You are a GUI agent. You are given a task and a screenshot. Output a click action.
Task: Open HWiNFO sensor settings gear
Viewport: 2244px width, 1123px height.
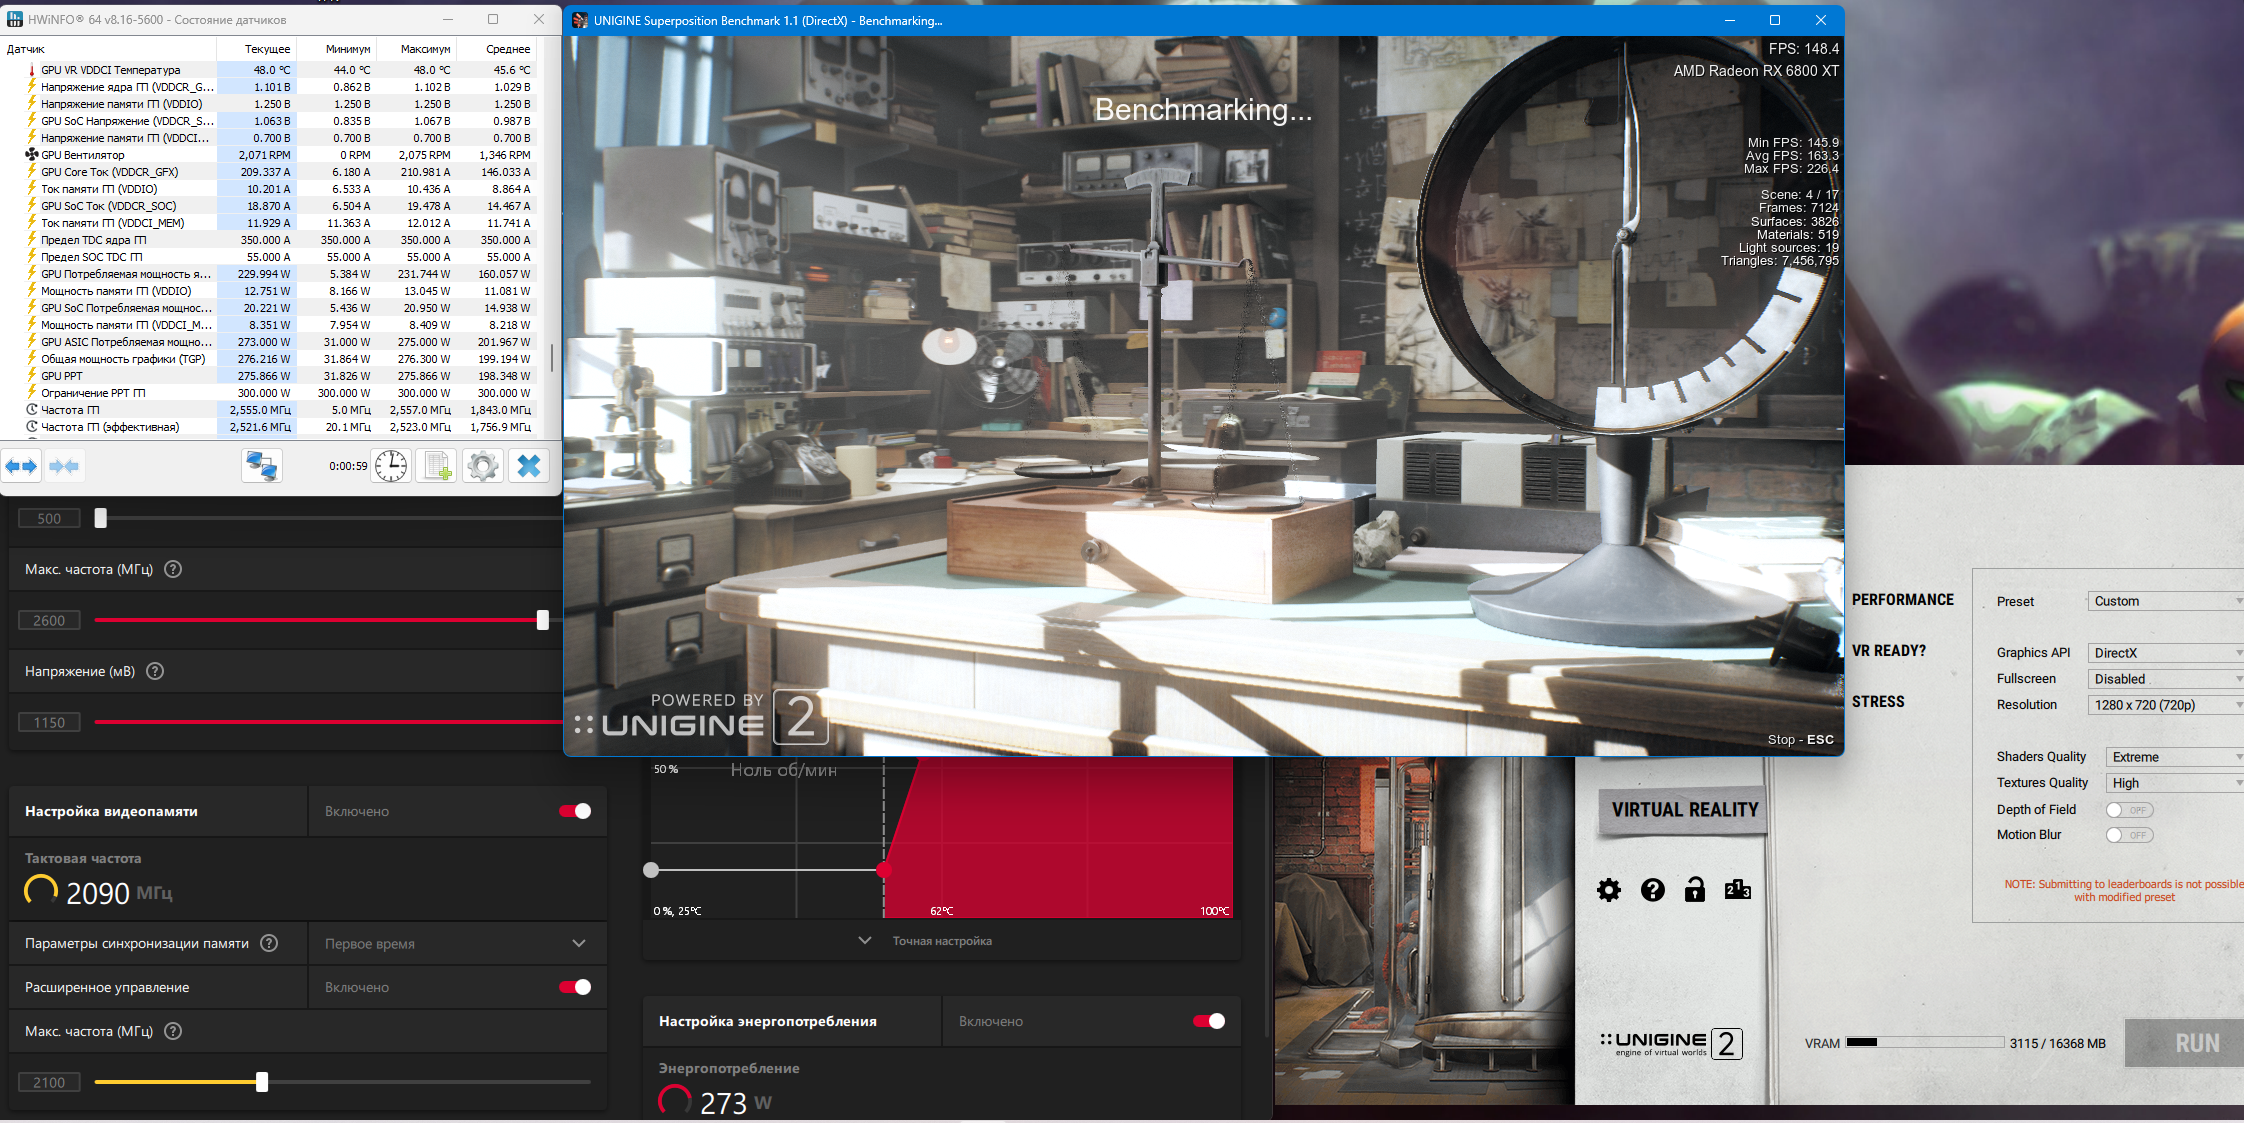pos(483,466)
